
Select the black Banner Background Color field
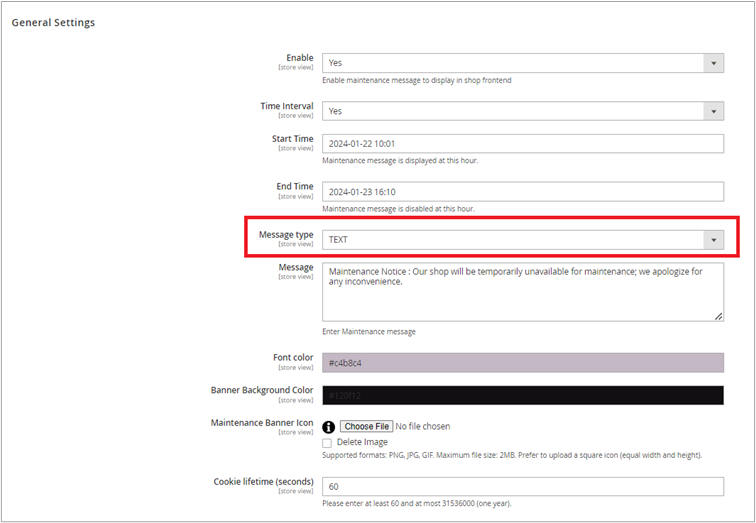522,395
